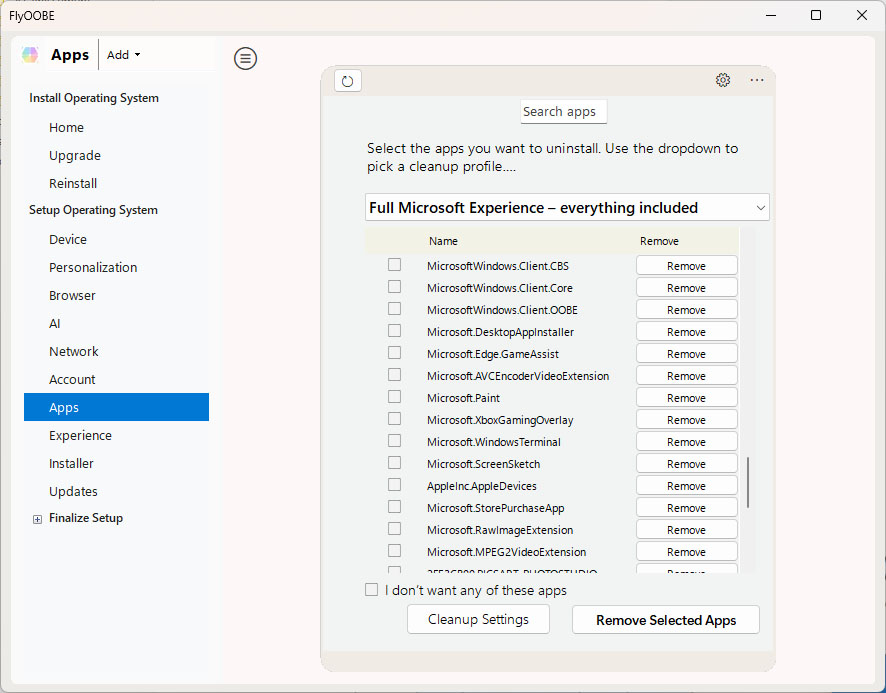Open the cleanup profile dropdown
The width and height of the screenshot is (886, 693).
[x=567, y=208]
